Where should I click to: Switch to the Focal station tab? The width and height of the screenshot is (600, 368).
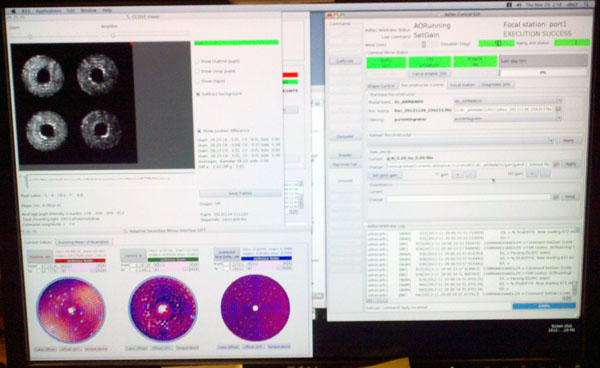(x=462, y=85)
